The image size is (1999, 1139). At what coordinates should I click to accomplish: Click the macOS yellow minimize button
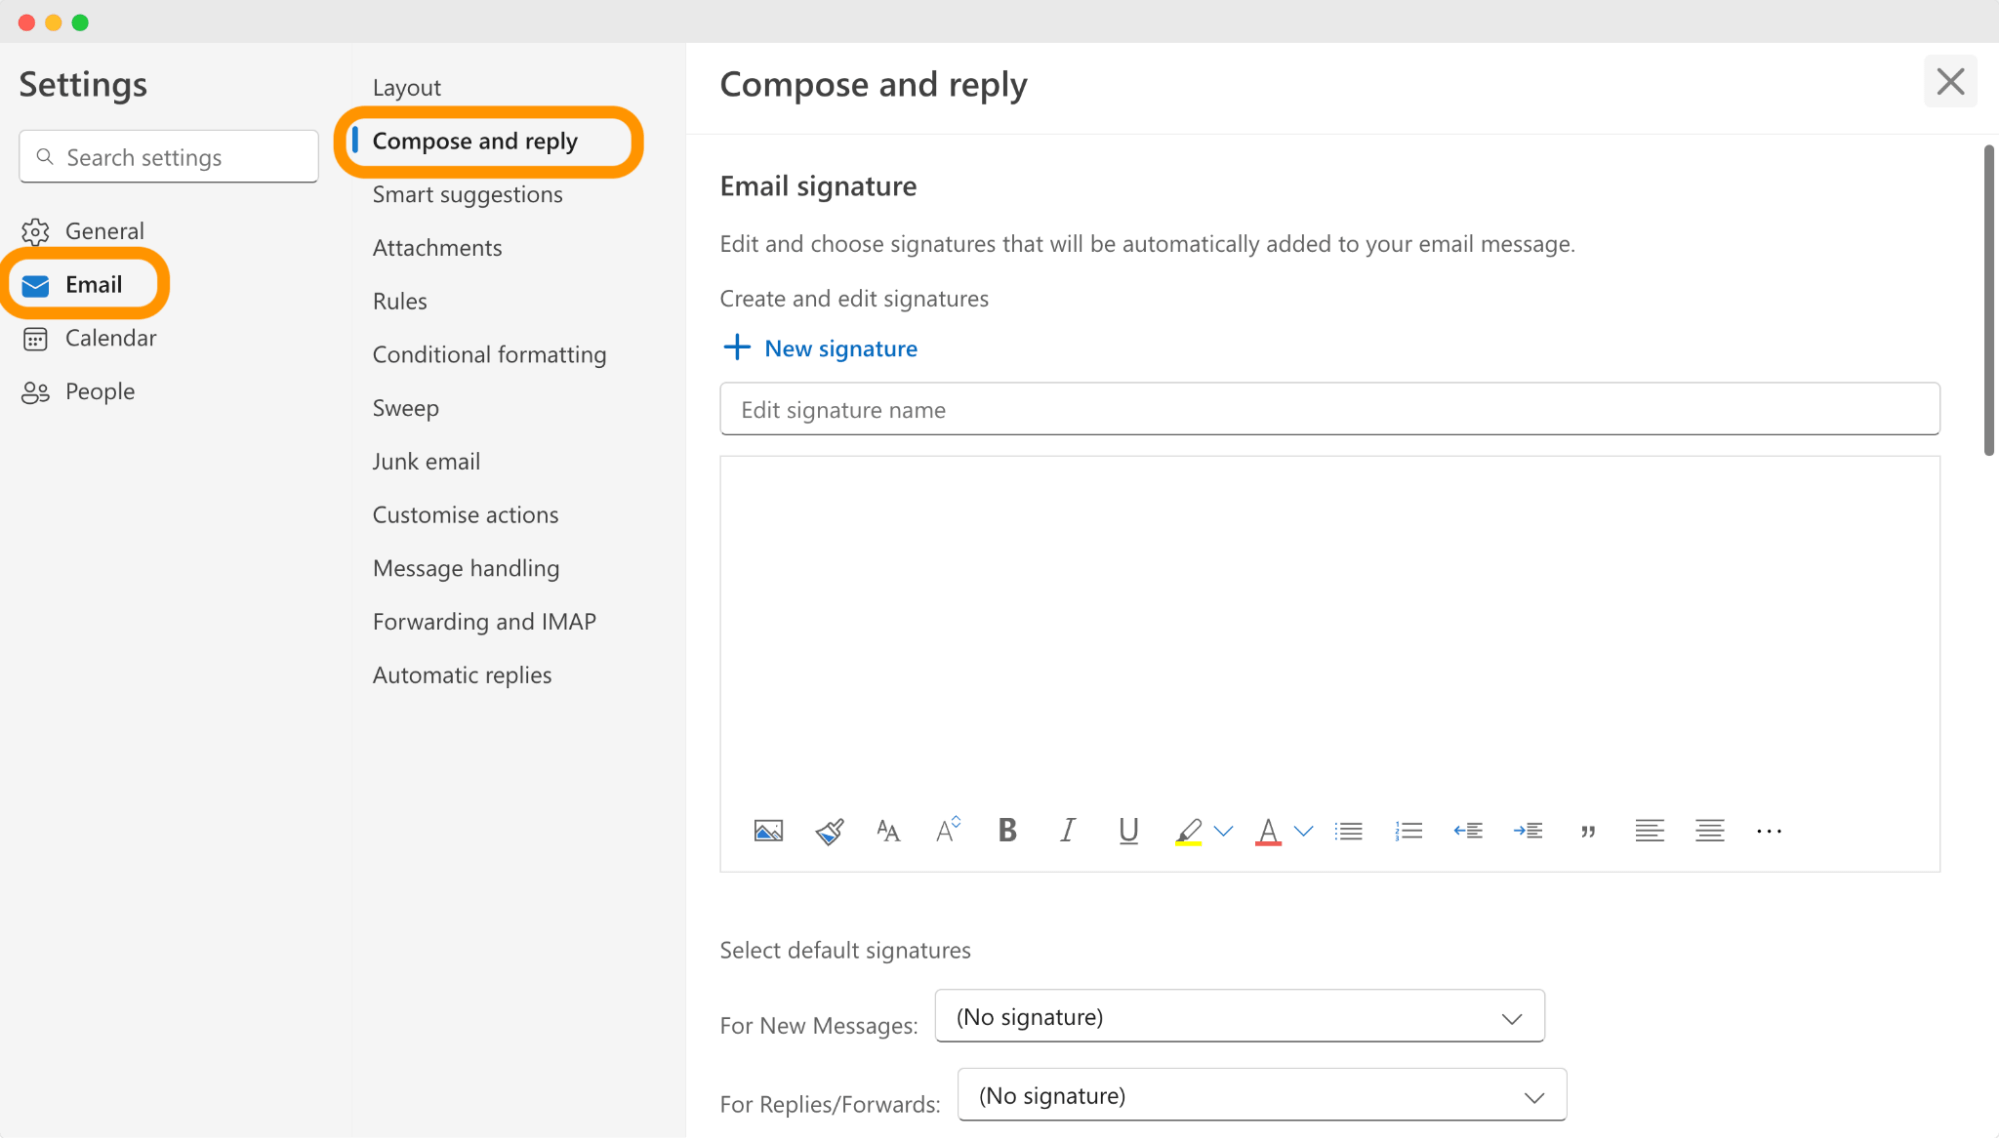click(x=53, y=22)
